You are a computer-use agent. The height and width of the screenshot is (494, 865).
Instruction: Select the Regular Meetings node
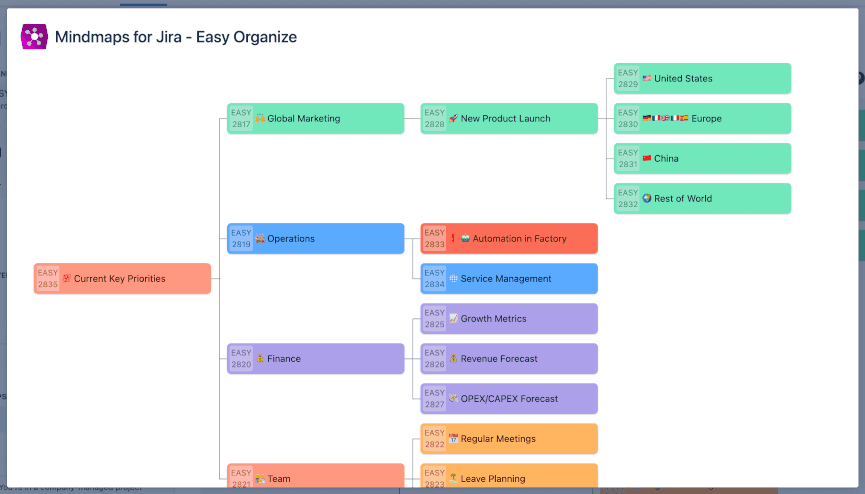pyautogui.click(x=509, y=439)
